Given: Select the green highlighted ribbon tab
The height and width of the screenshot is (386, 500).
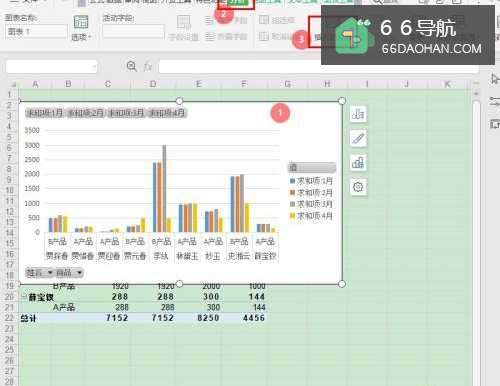Looking at the screenshot, I should click(237, 3).
